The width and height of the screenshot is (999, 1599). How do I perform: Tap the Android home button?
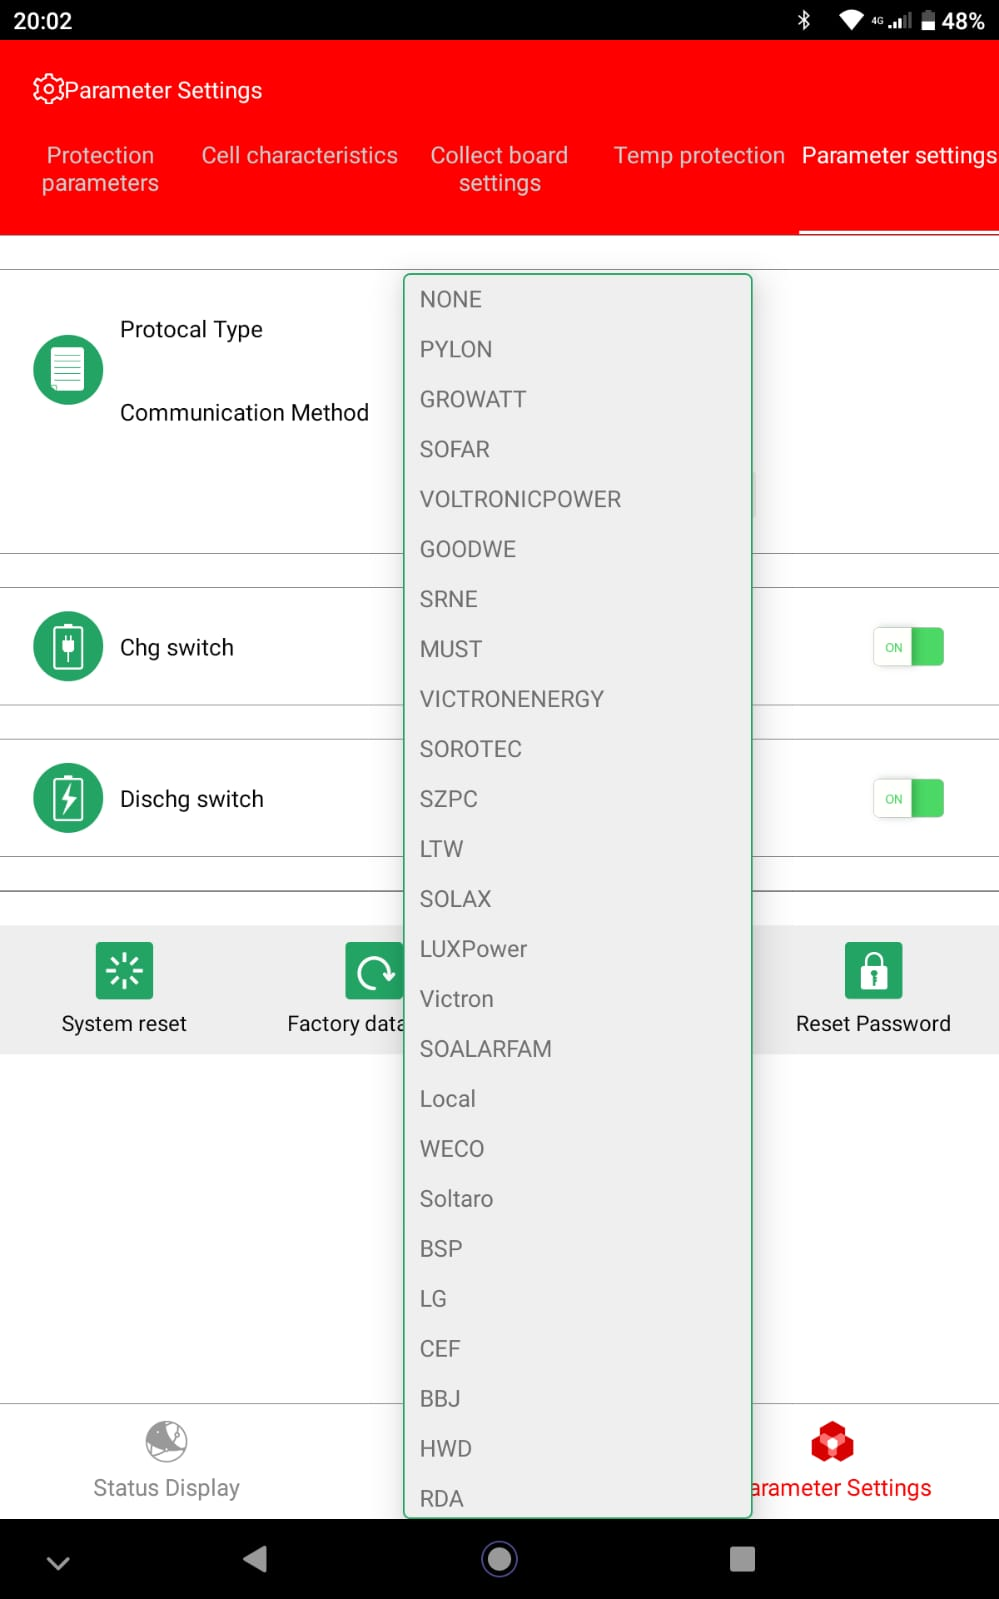(x=499, y=1558)
